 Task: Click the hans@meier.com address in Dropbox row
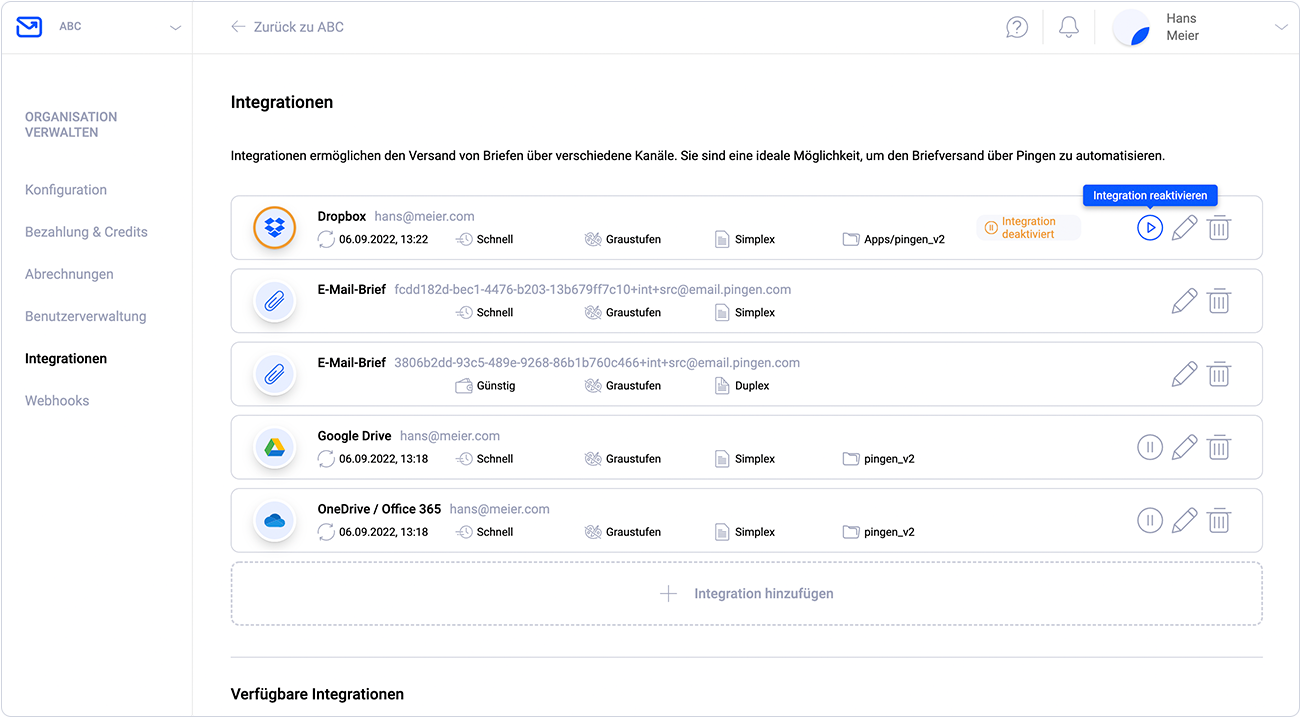point(424,216)
